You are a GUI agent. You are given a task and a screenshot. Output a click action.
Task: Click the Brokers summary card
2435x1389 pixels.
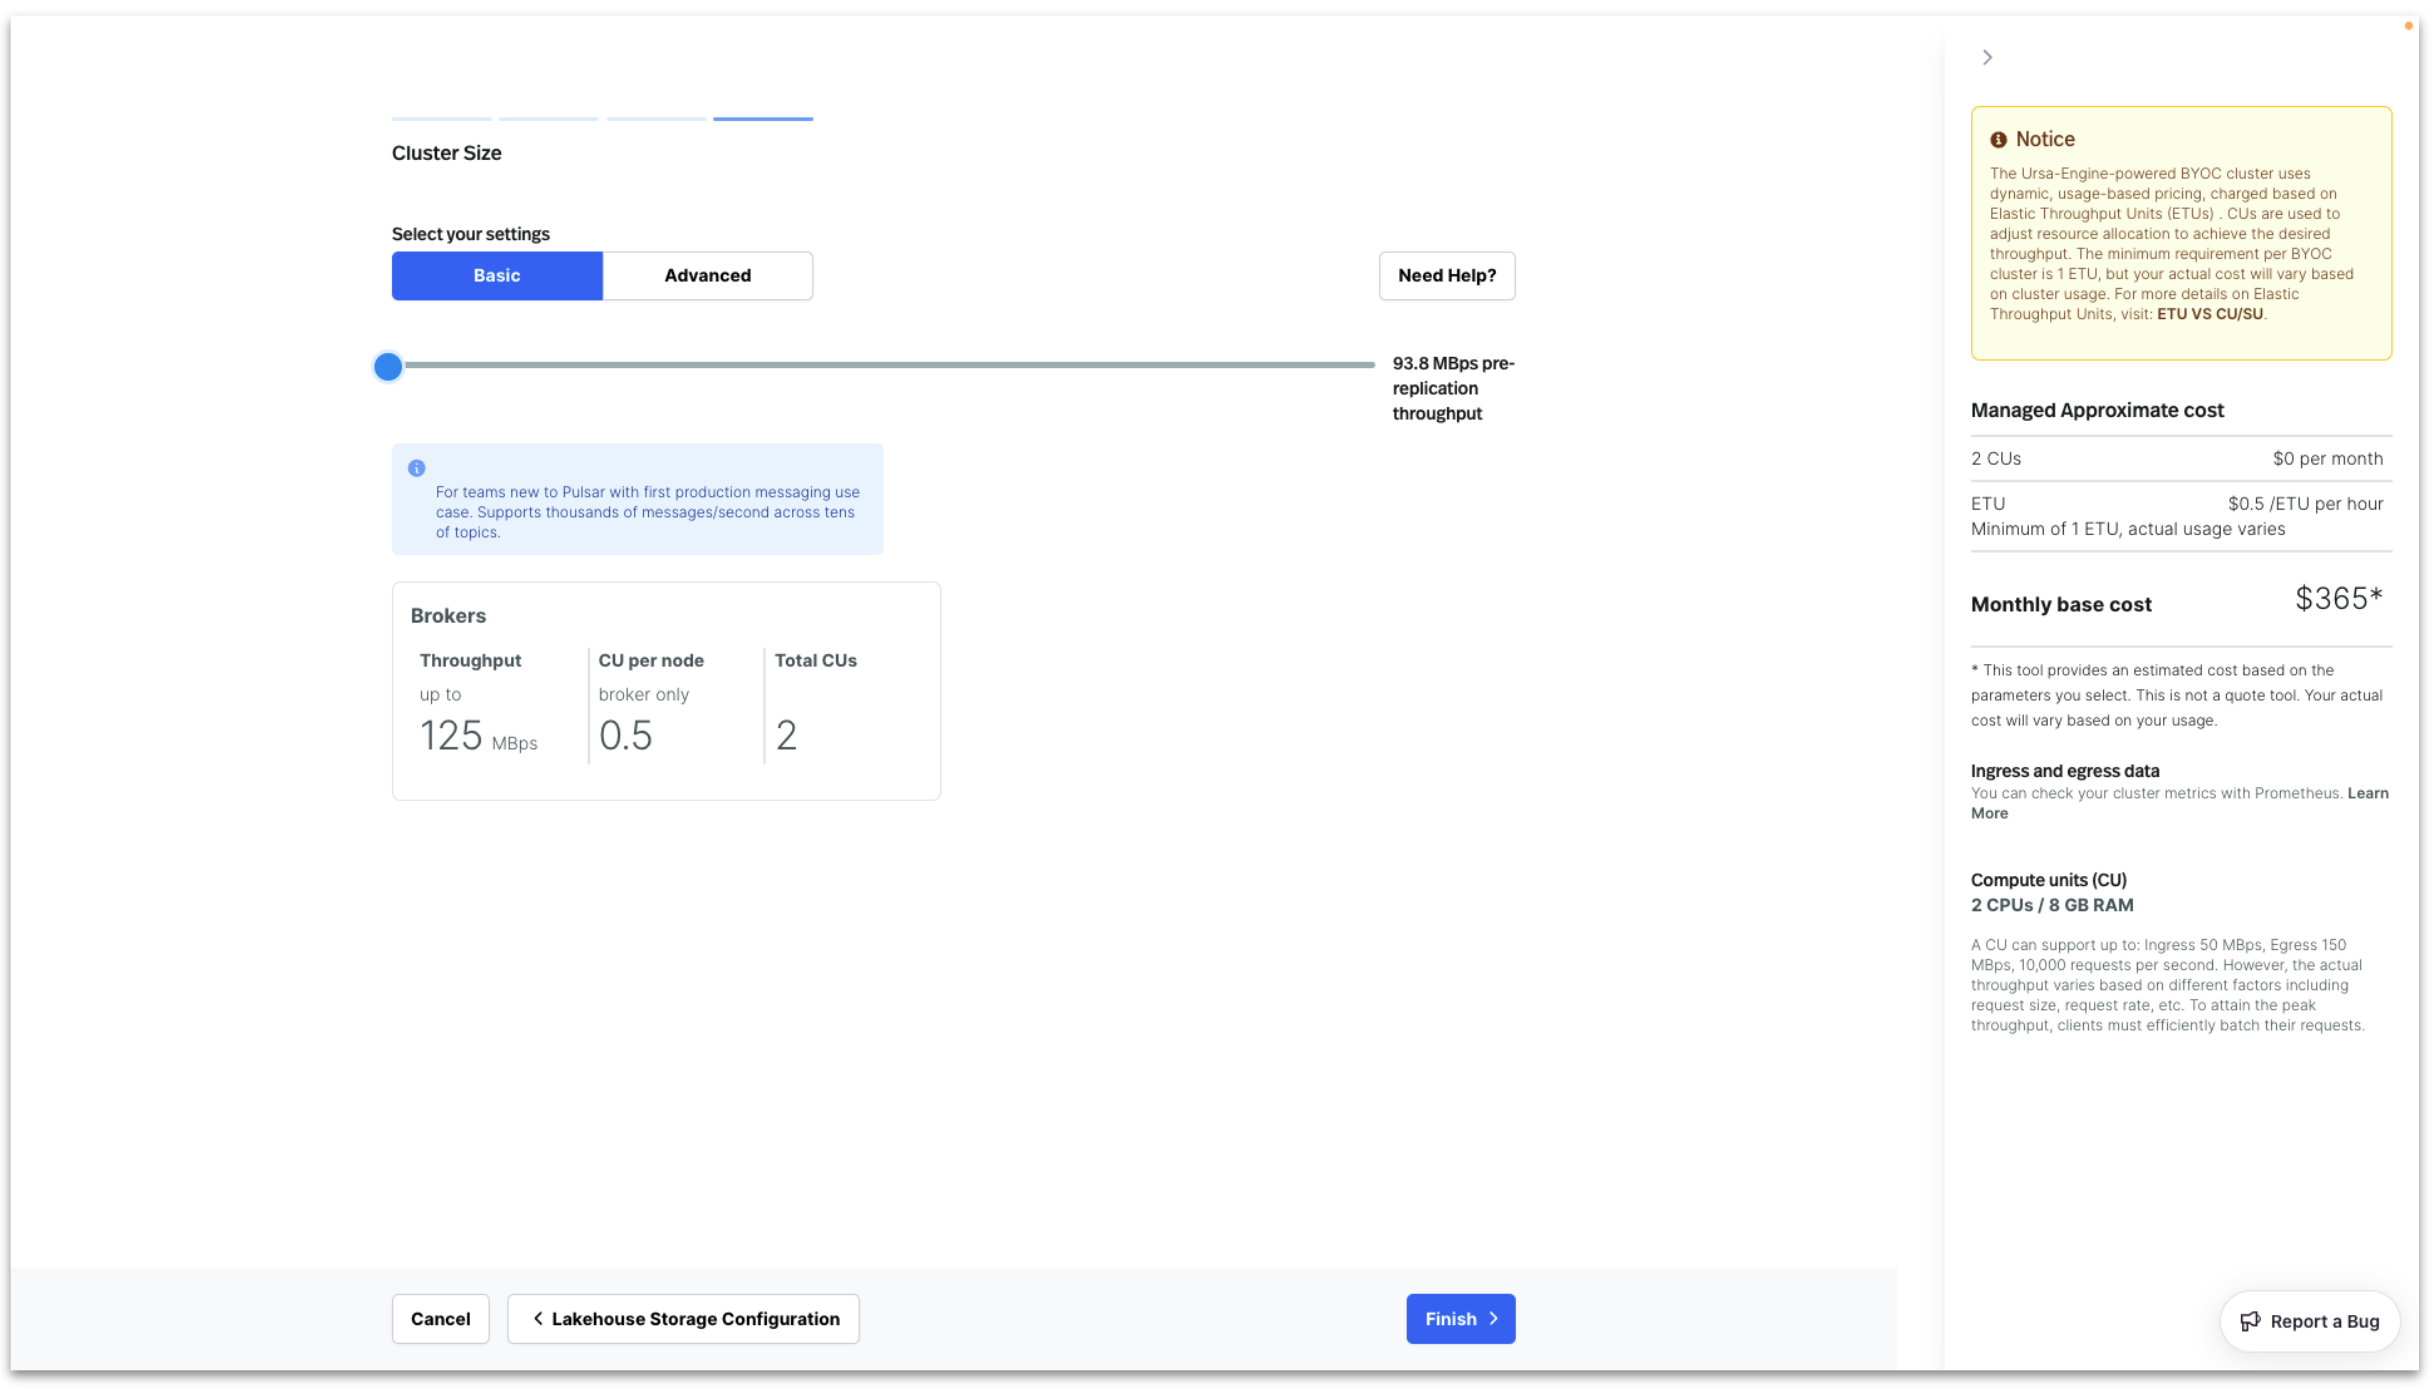point(666,690)
